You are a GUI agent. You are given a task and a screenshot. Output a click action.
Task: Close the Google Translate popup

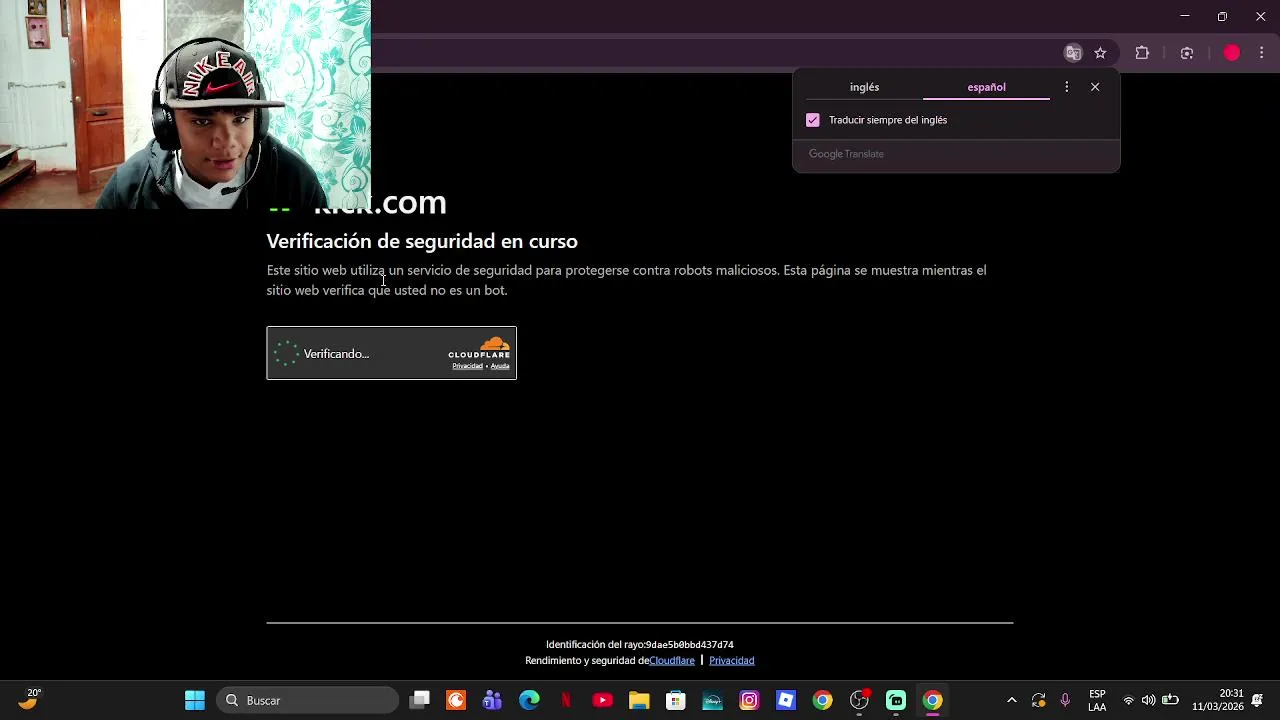1095,87
